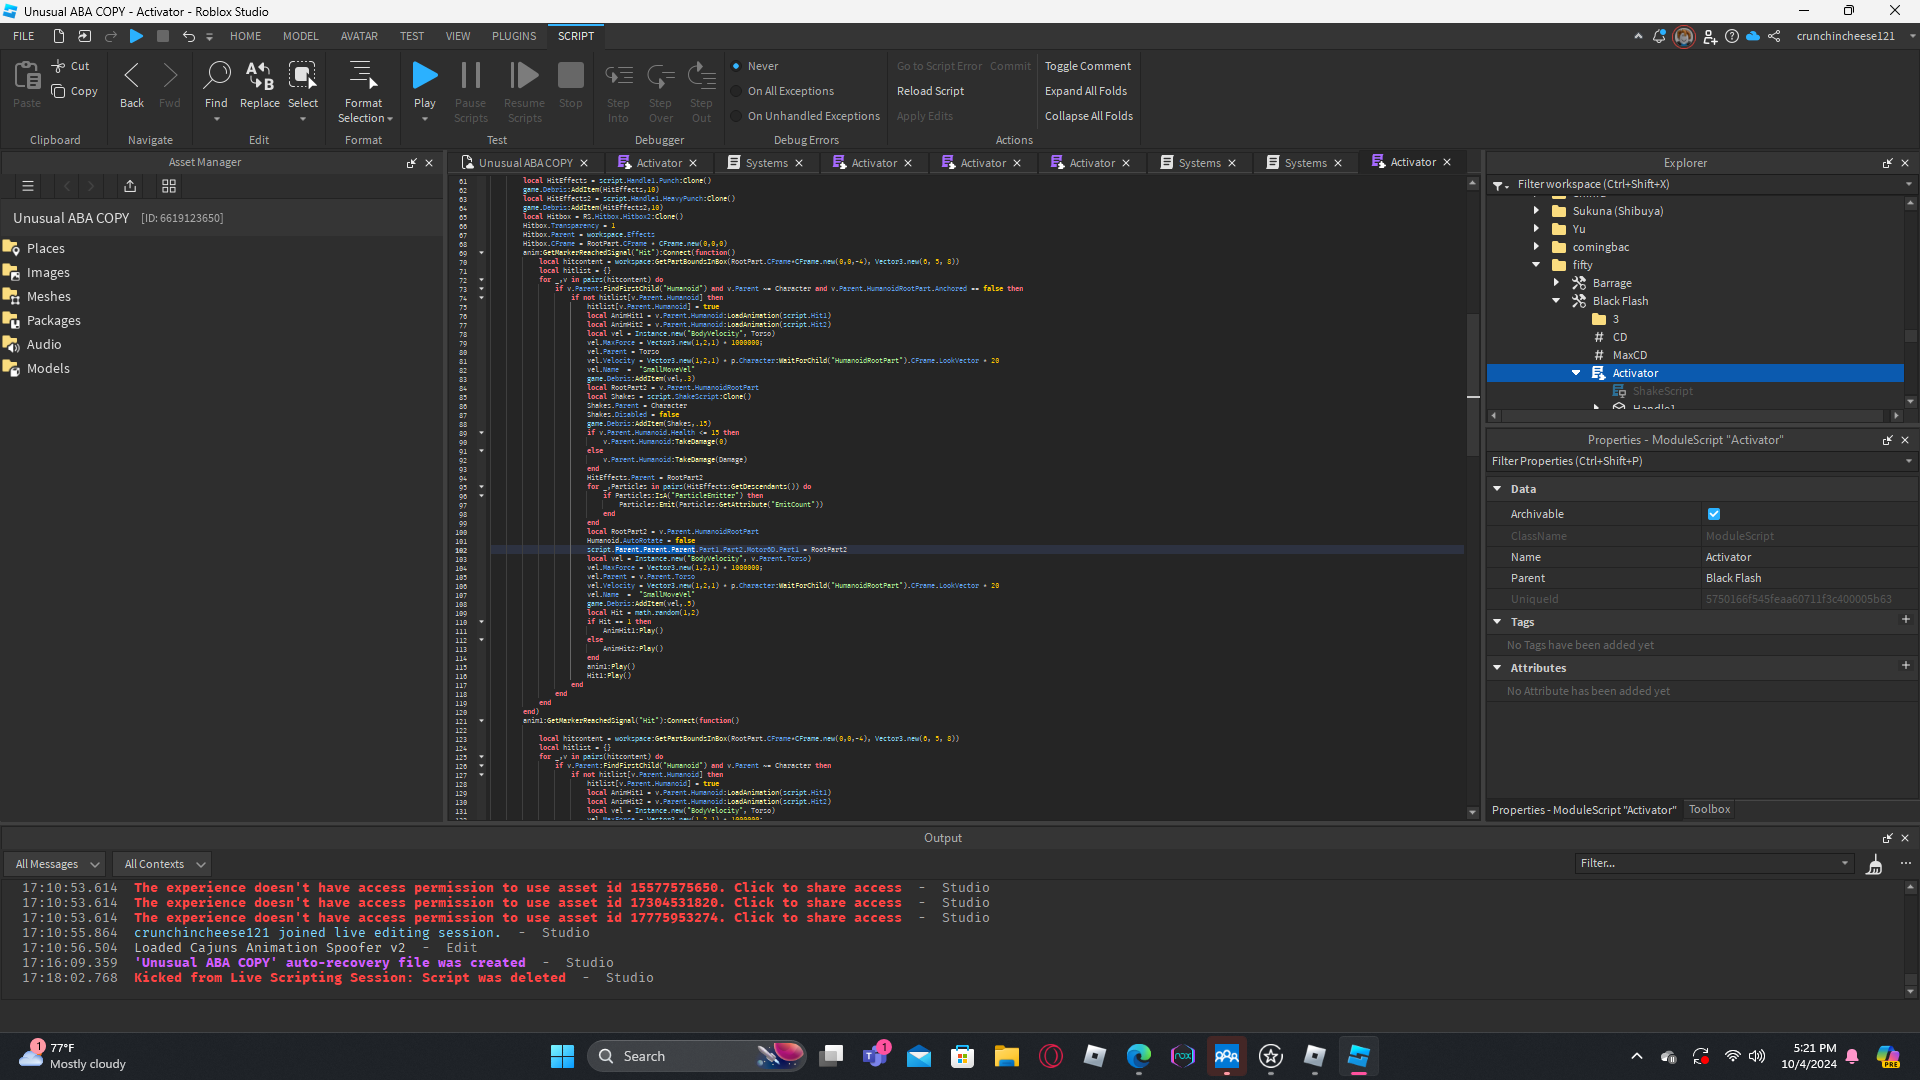Open Microsoft Edge from taskbar
The height and width of the screenshot is (1080, 1920).
pos(1139,1056)
